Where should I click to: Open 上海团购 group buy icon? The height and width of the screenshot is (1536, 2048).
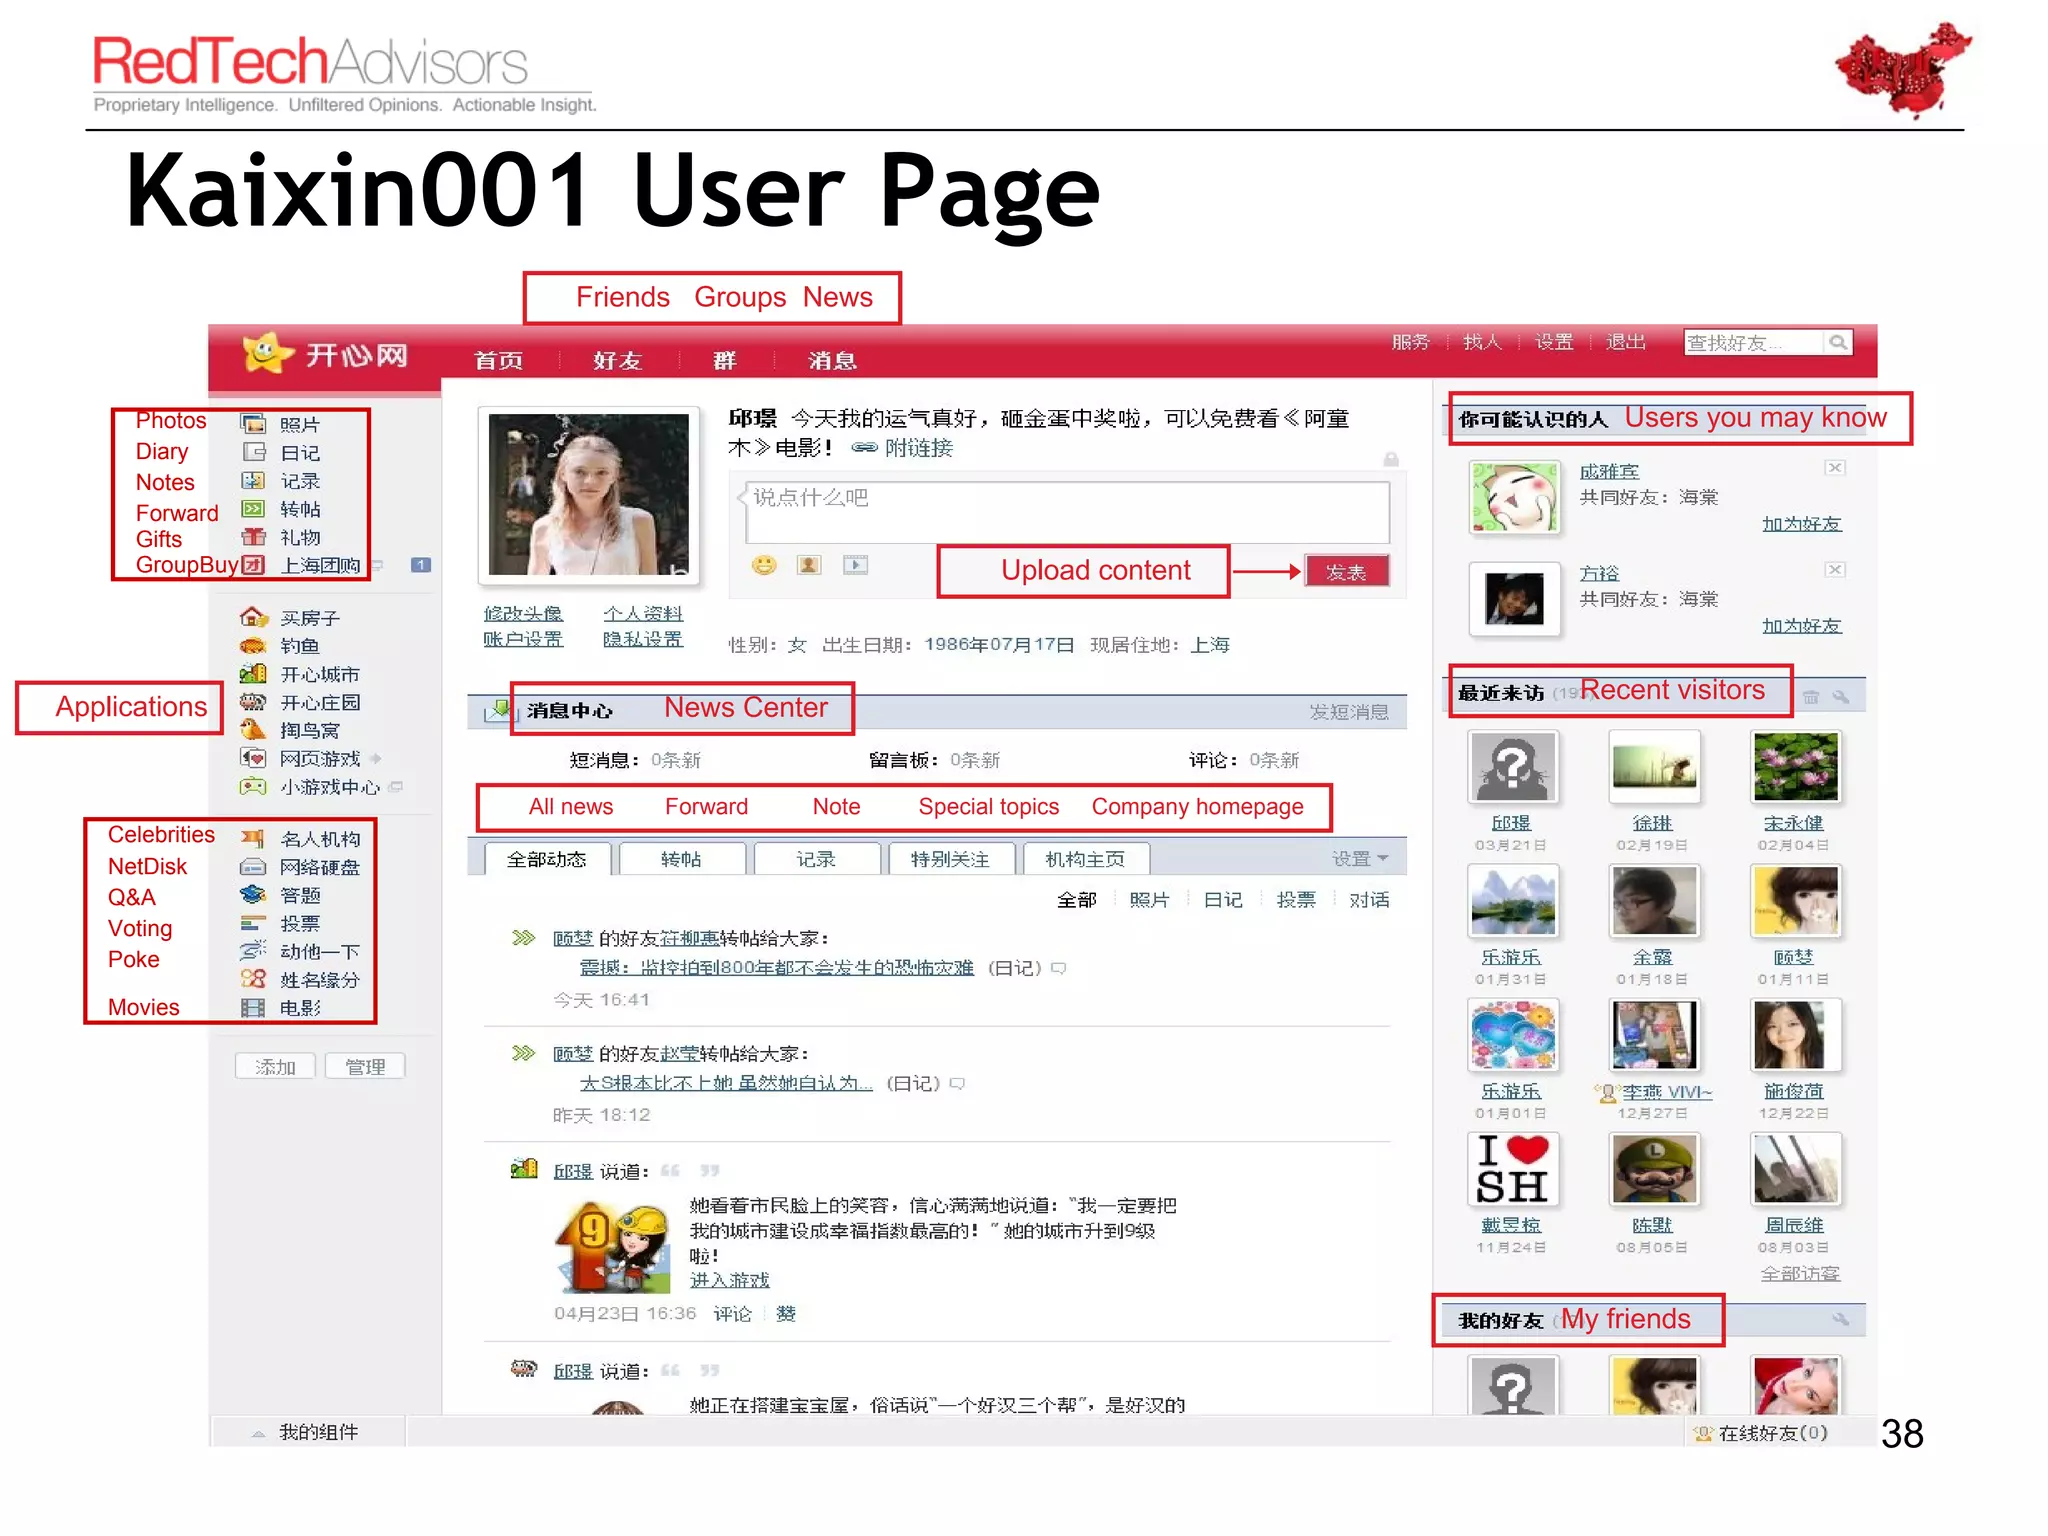pos(253,565)
